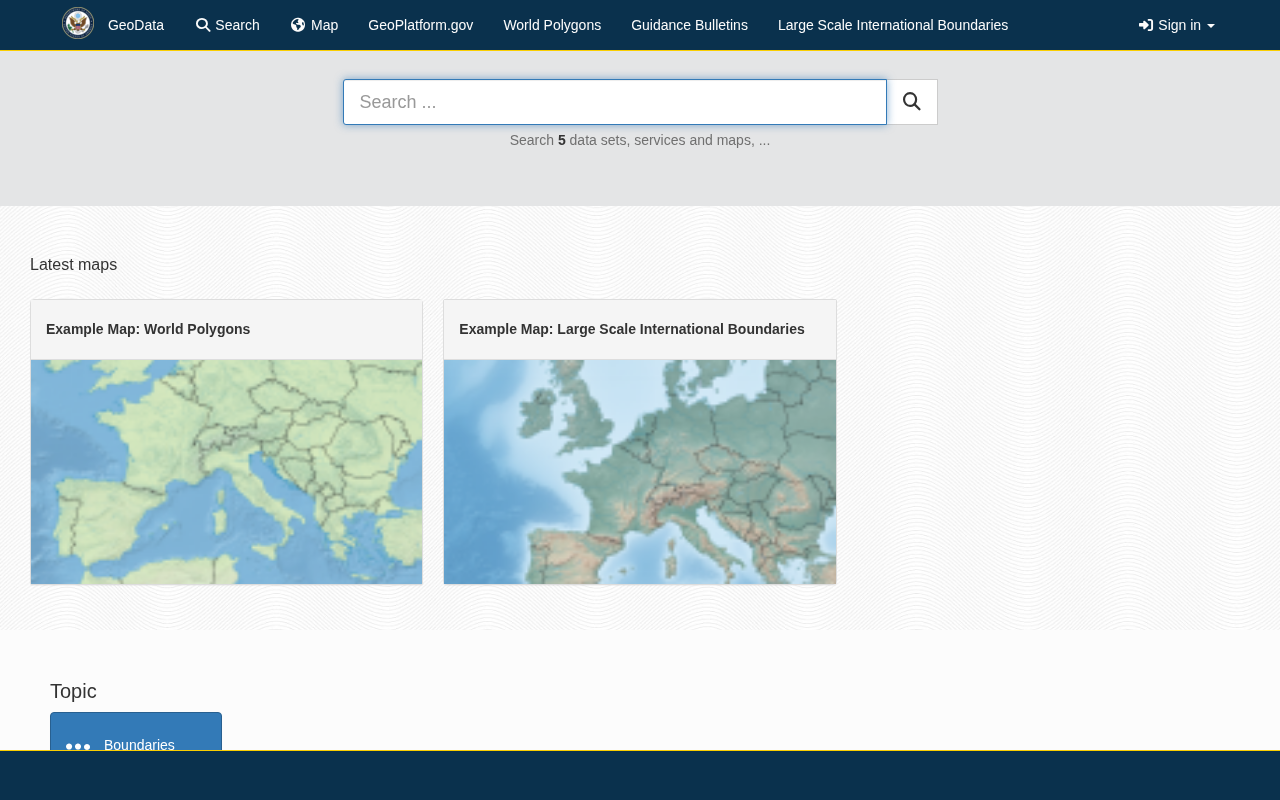Click the sign-in arrow icon
Screen dimensions: 1280x800
1146,25
